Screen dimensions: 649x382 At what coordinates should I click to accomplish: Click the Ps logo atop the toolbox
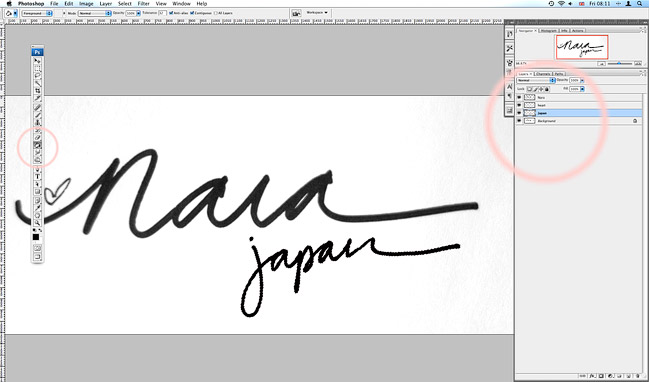(x=37, y=52)
